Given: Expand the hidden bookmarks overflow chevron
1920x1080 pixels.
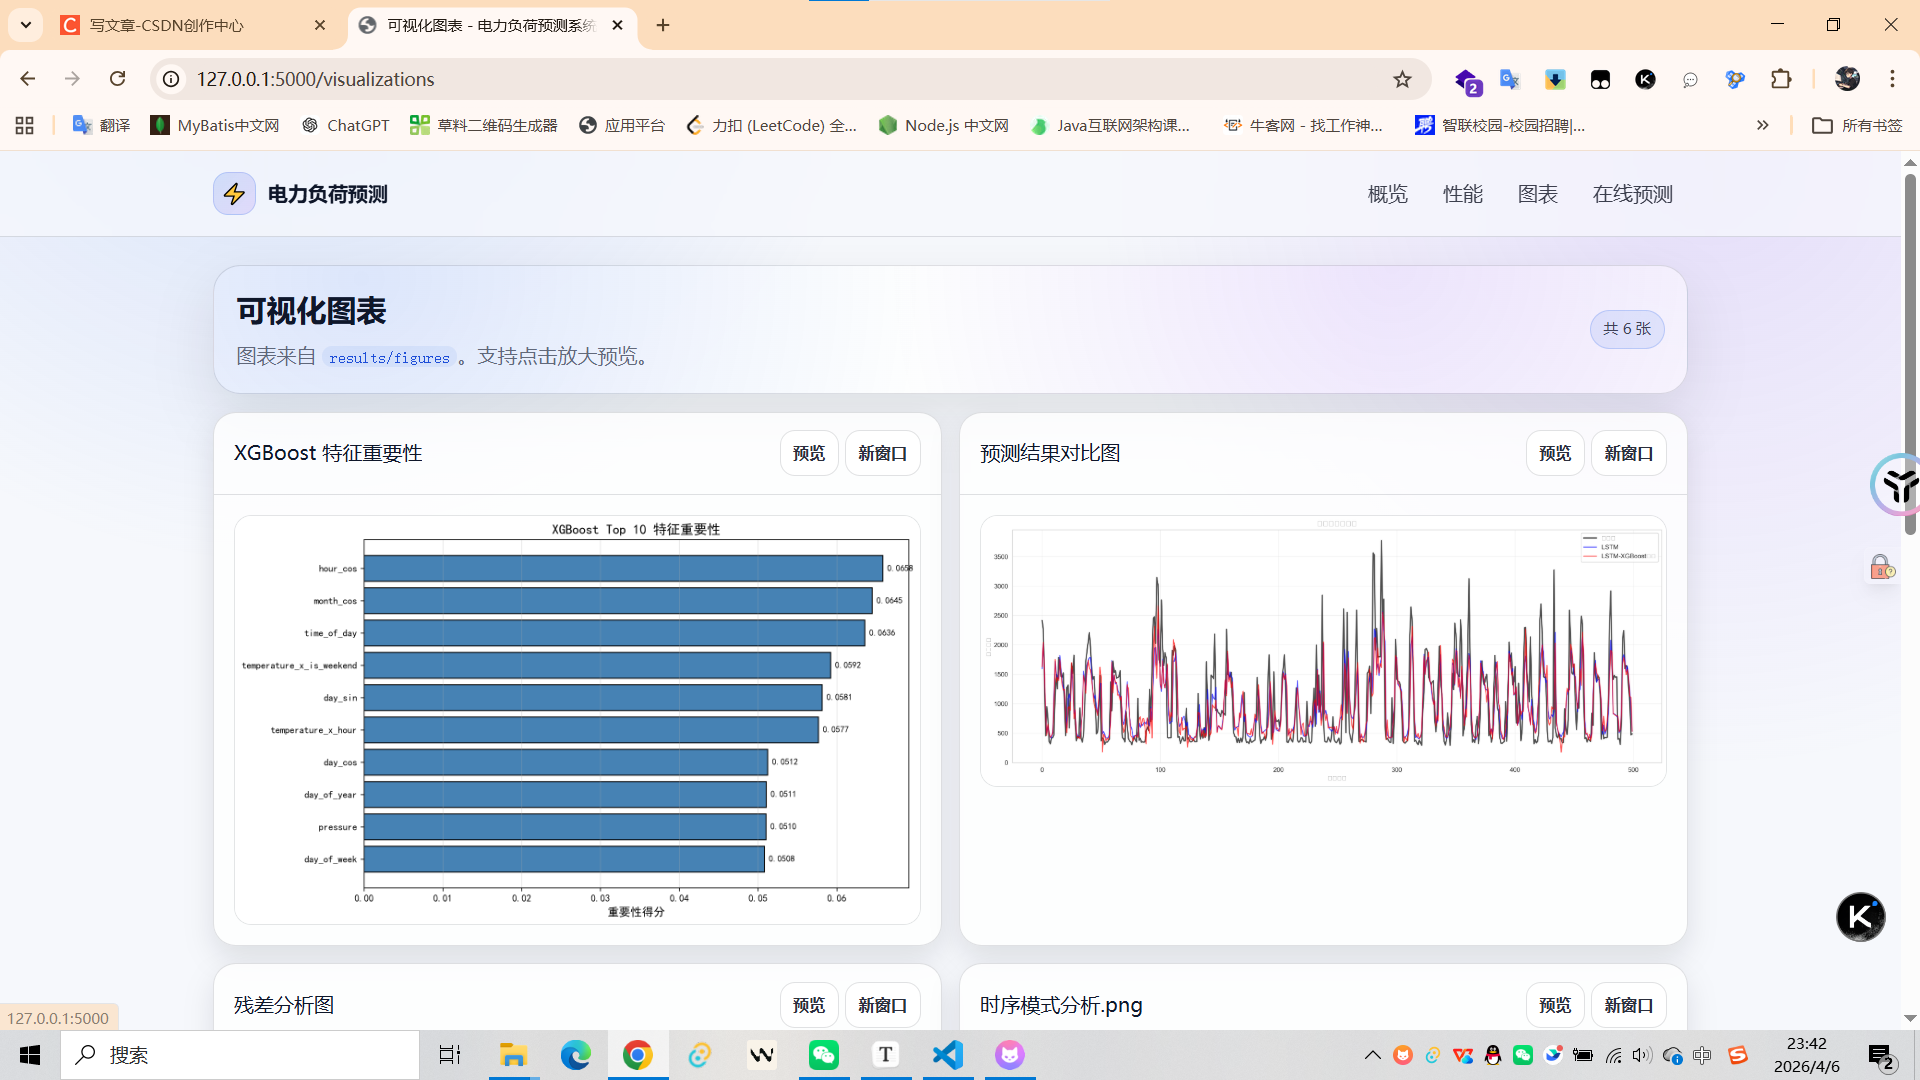Looking at the screenshot, I should click(1762, 125).
